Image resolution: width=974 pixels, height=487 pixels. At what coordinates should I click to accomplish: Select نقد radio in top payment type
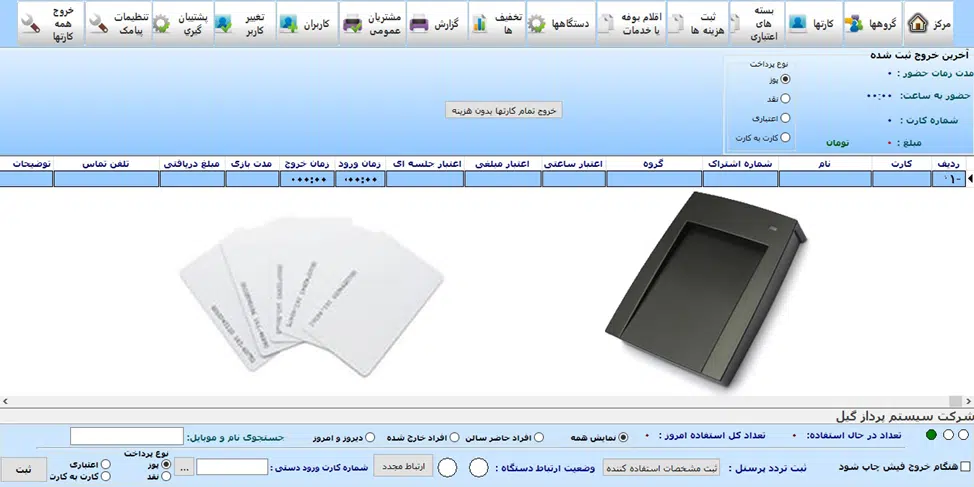pos(785,99)
